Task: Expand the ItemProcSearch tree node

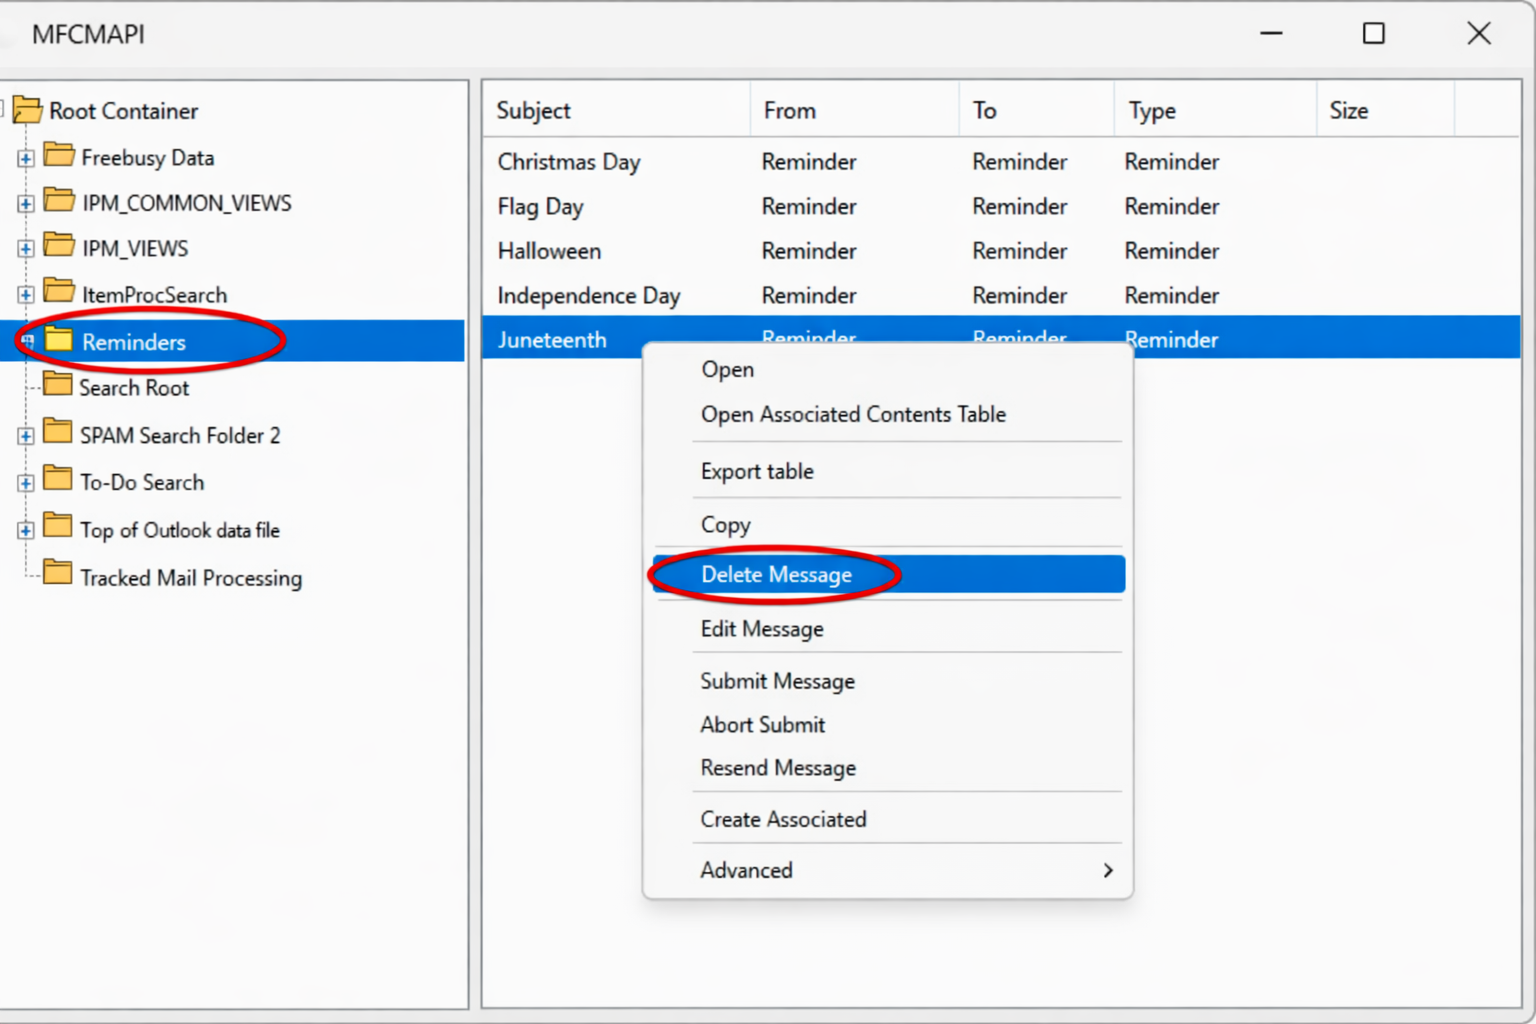Action: [x=24, y=295]
